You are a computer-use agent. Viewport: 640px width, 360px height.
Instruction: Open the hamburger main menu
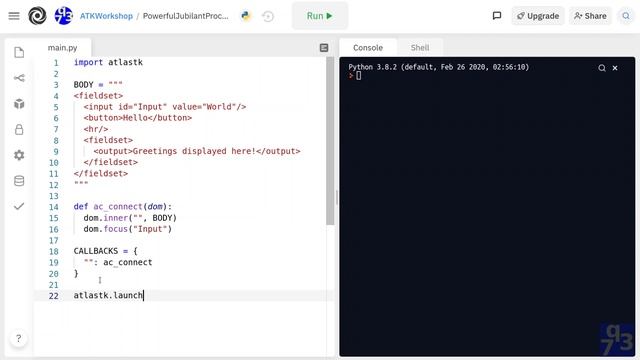point(14,16)
